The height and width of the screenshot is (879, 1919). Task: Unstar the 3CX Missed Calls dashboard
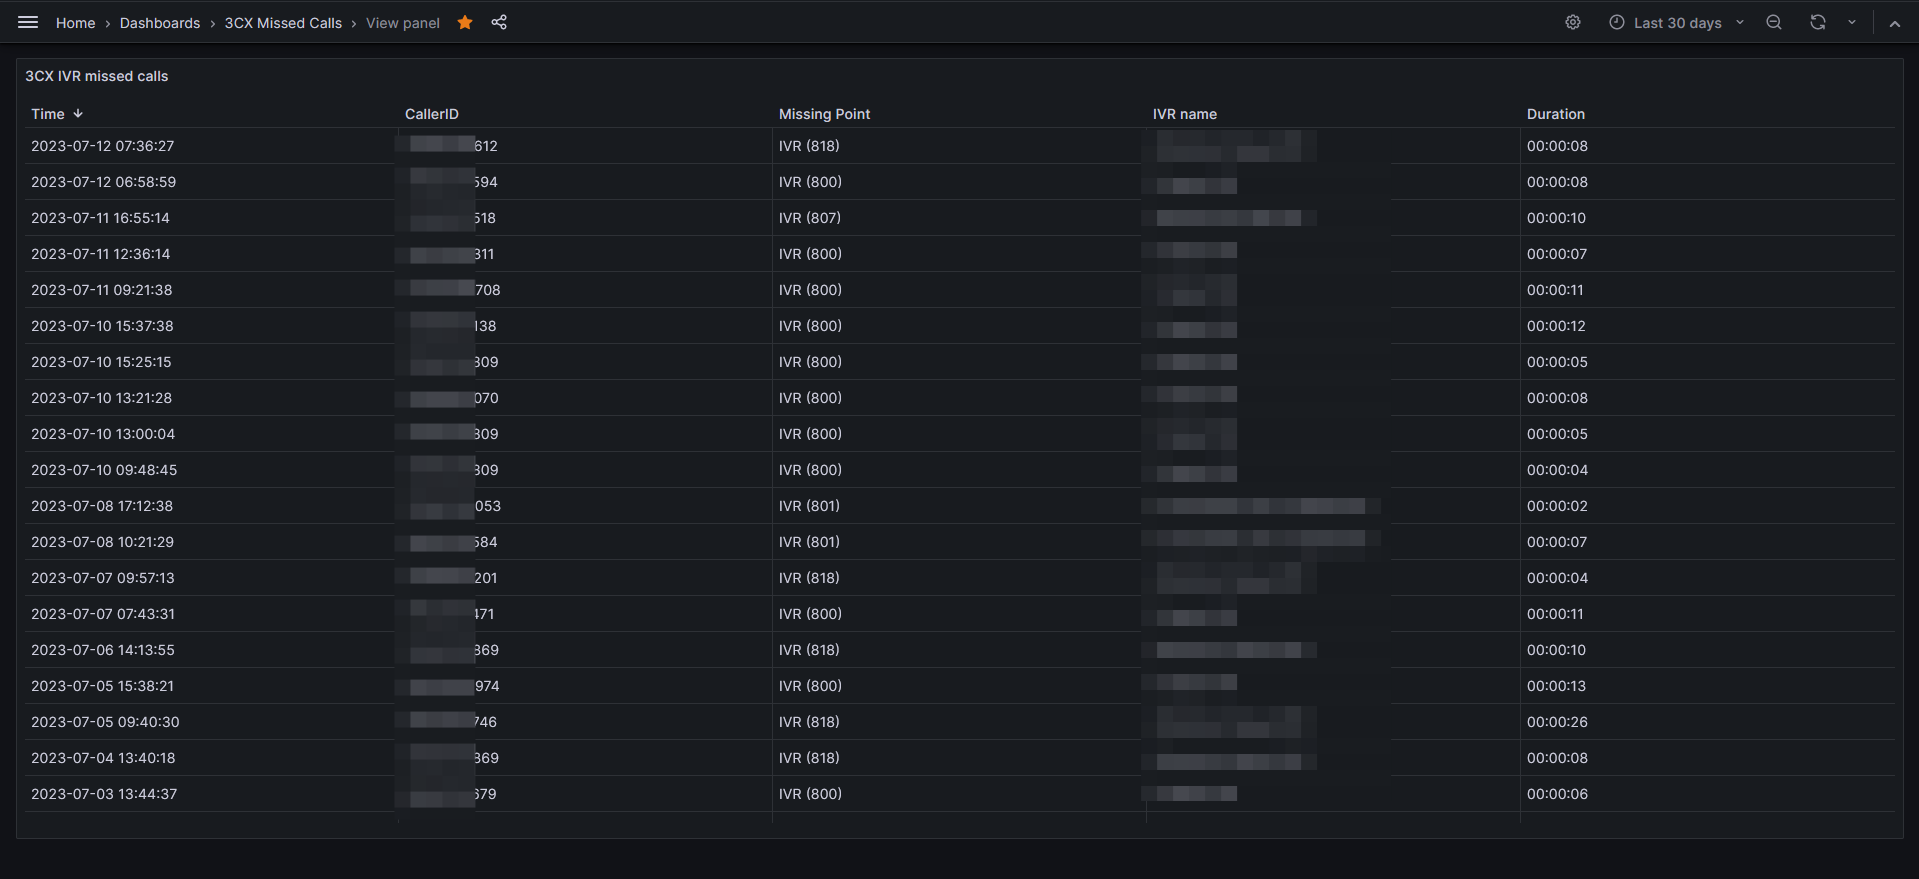pos(464,22)
